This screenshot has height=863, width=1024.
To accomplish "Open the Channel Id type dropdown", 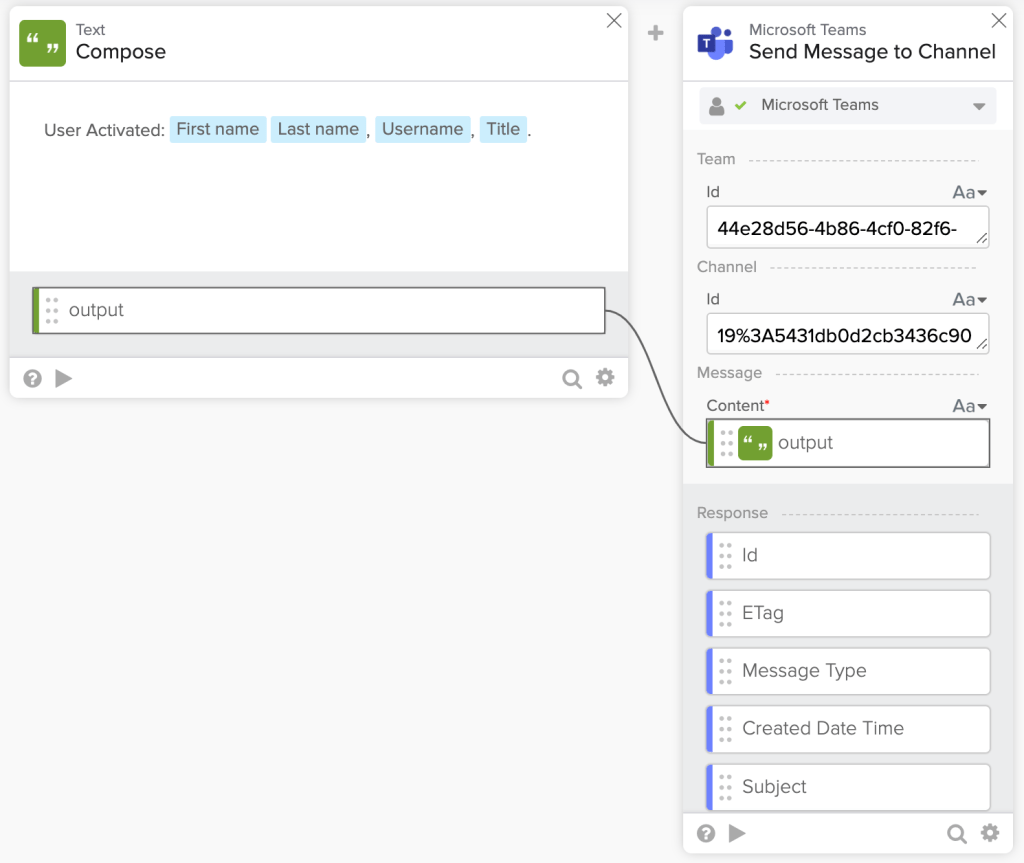I will point(969,299).
